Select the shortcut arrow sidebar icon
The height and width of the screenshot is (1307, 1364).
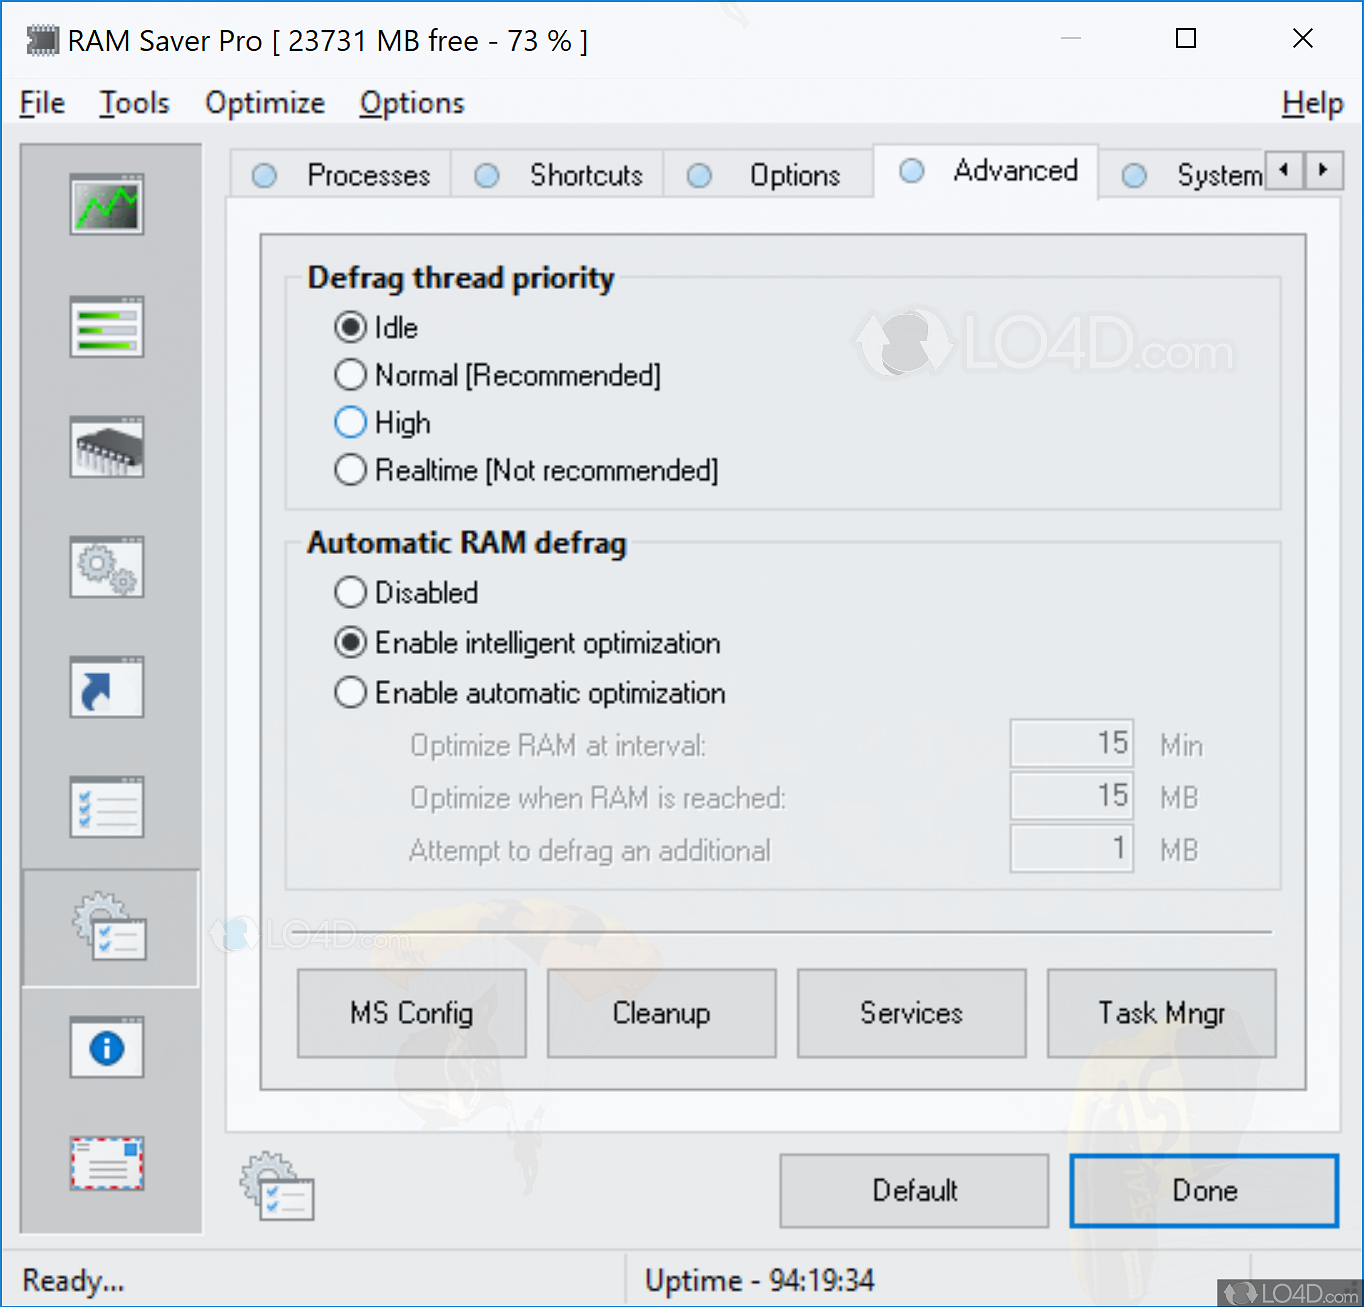click(106, 687)
